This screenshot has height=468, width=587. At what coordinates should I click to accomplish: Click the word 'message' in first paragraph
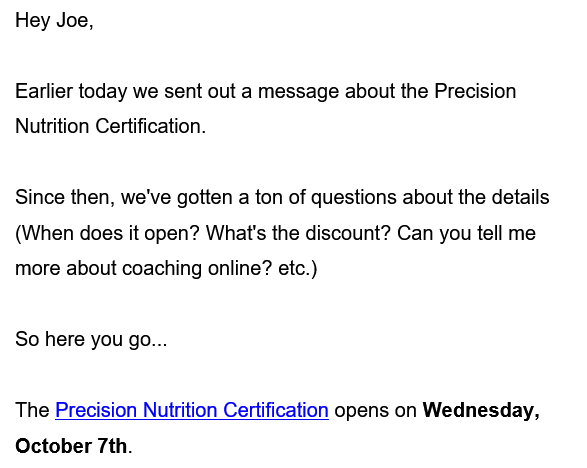[x=298, y=92]
